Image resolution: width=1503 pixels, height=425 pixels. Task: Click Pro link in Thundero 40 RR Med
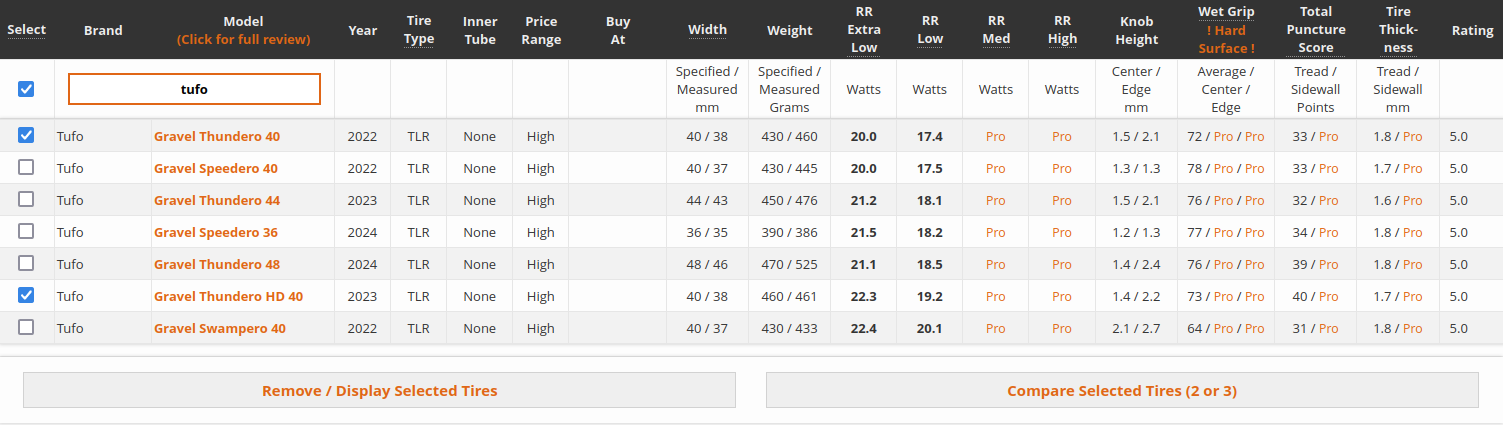pyautogui.click(x=995, y=136)
